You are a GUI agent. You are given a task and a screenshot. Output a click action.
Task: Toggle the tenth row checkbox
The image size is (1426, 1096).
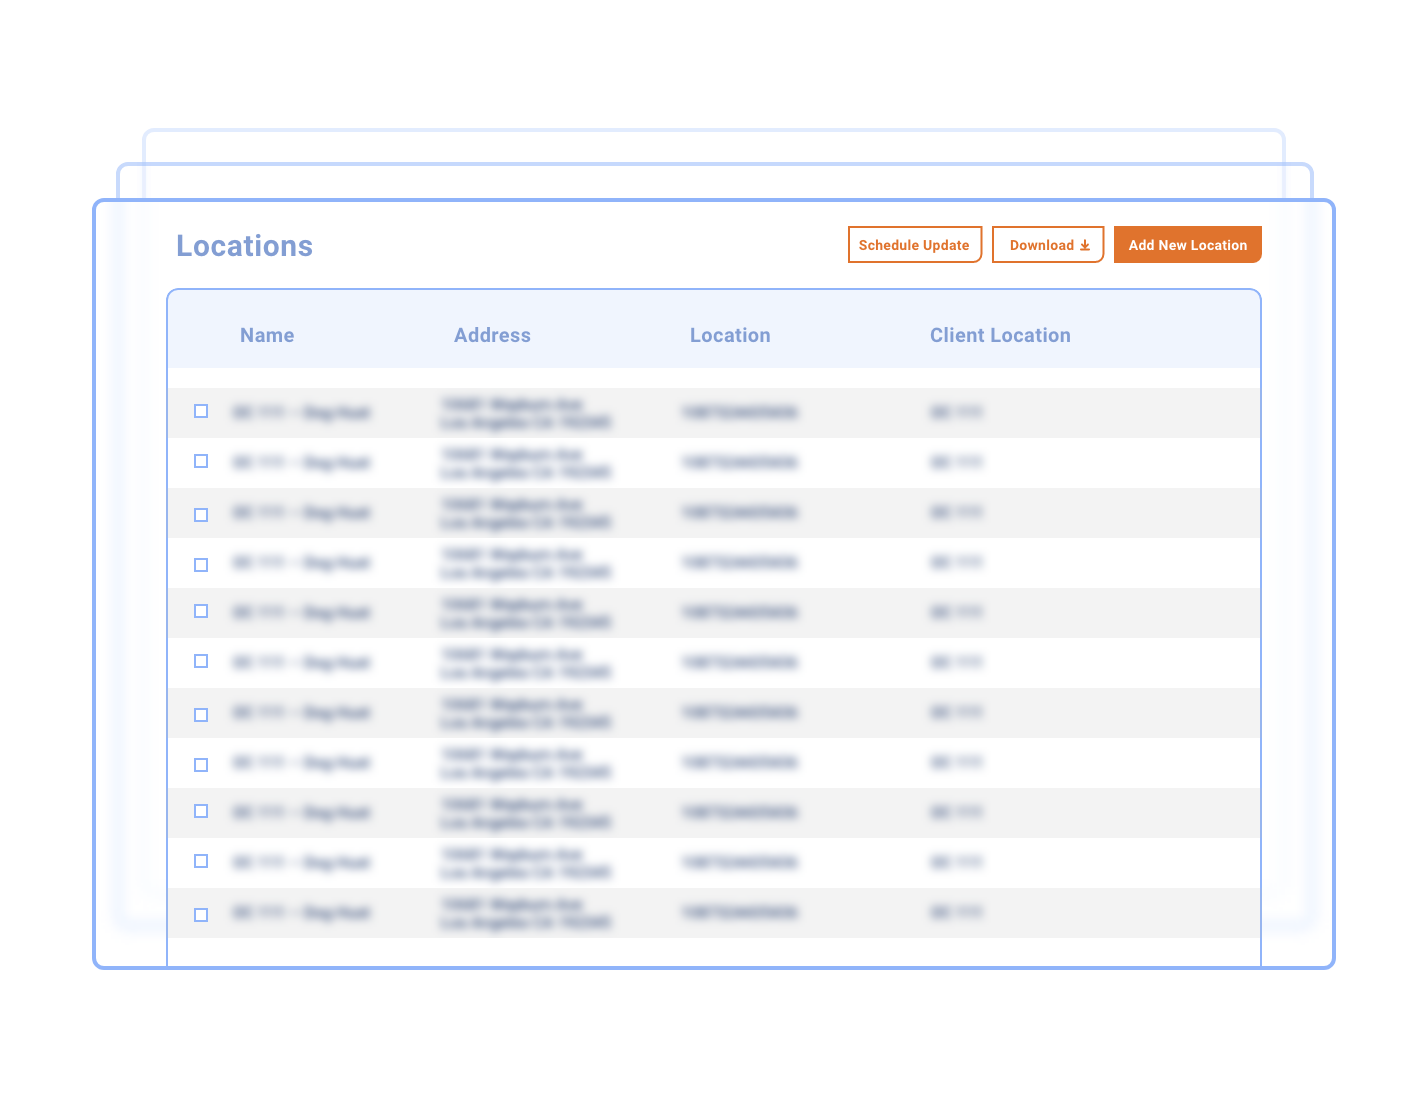201,861
